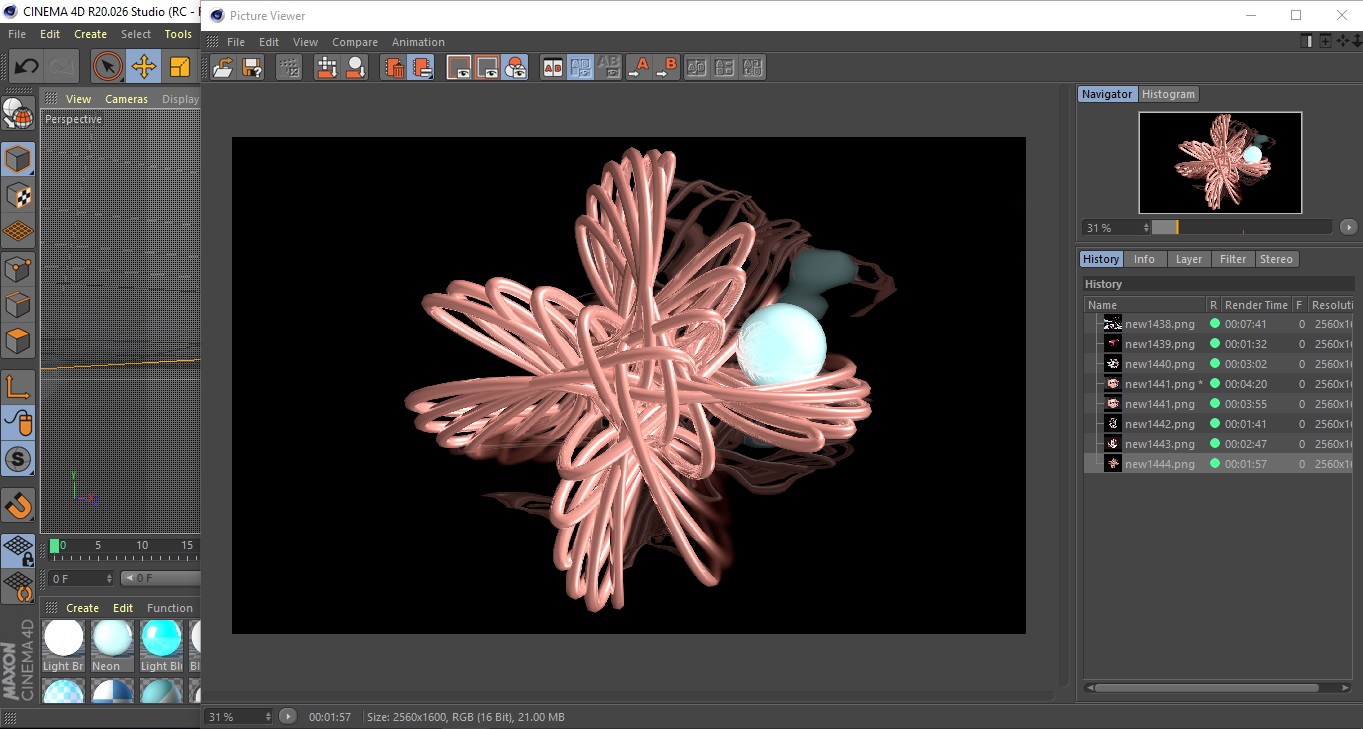Click the Remove Image trash icon
The image size is (1363, 729).
[394, 68]
